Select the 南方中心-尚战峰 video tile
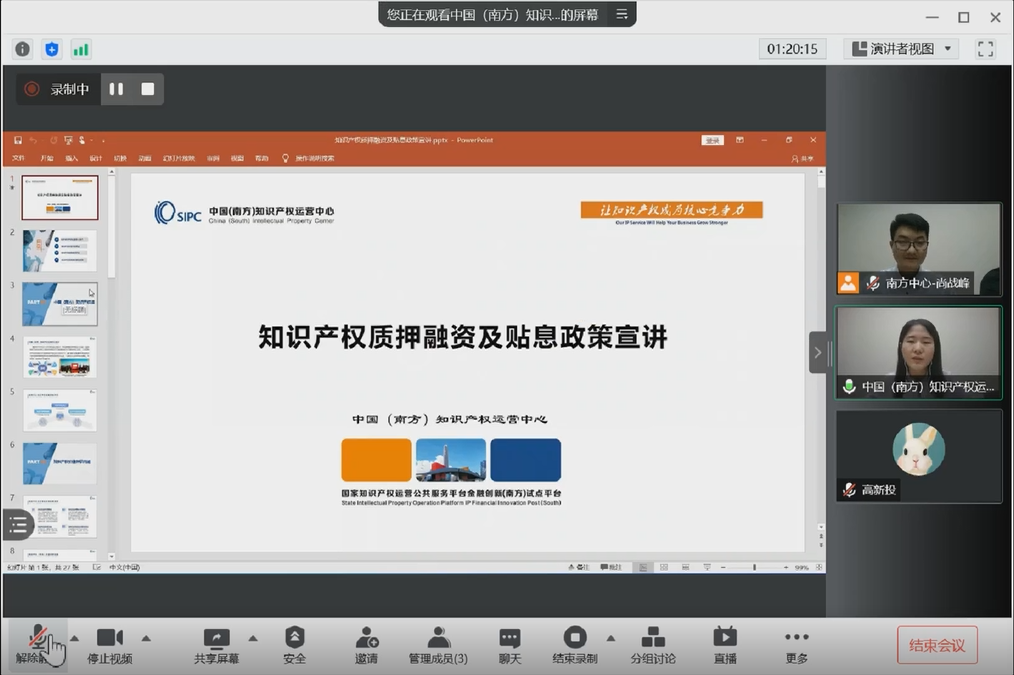Viewport: 1014px width, 675px height. [x=918, y=249]
